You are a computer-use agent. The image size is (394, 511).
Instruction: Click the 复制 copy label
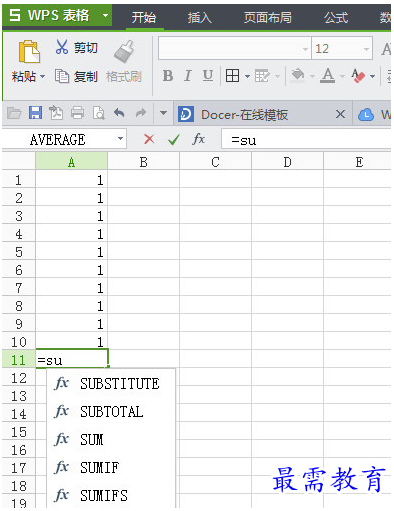(86, 77)
